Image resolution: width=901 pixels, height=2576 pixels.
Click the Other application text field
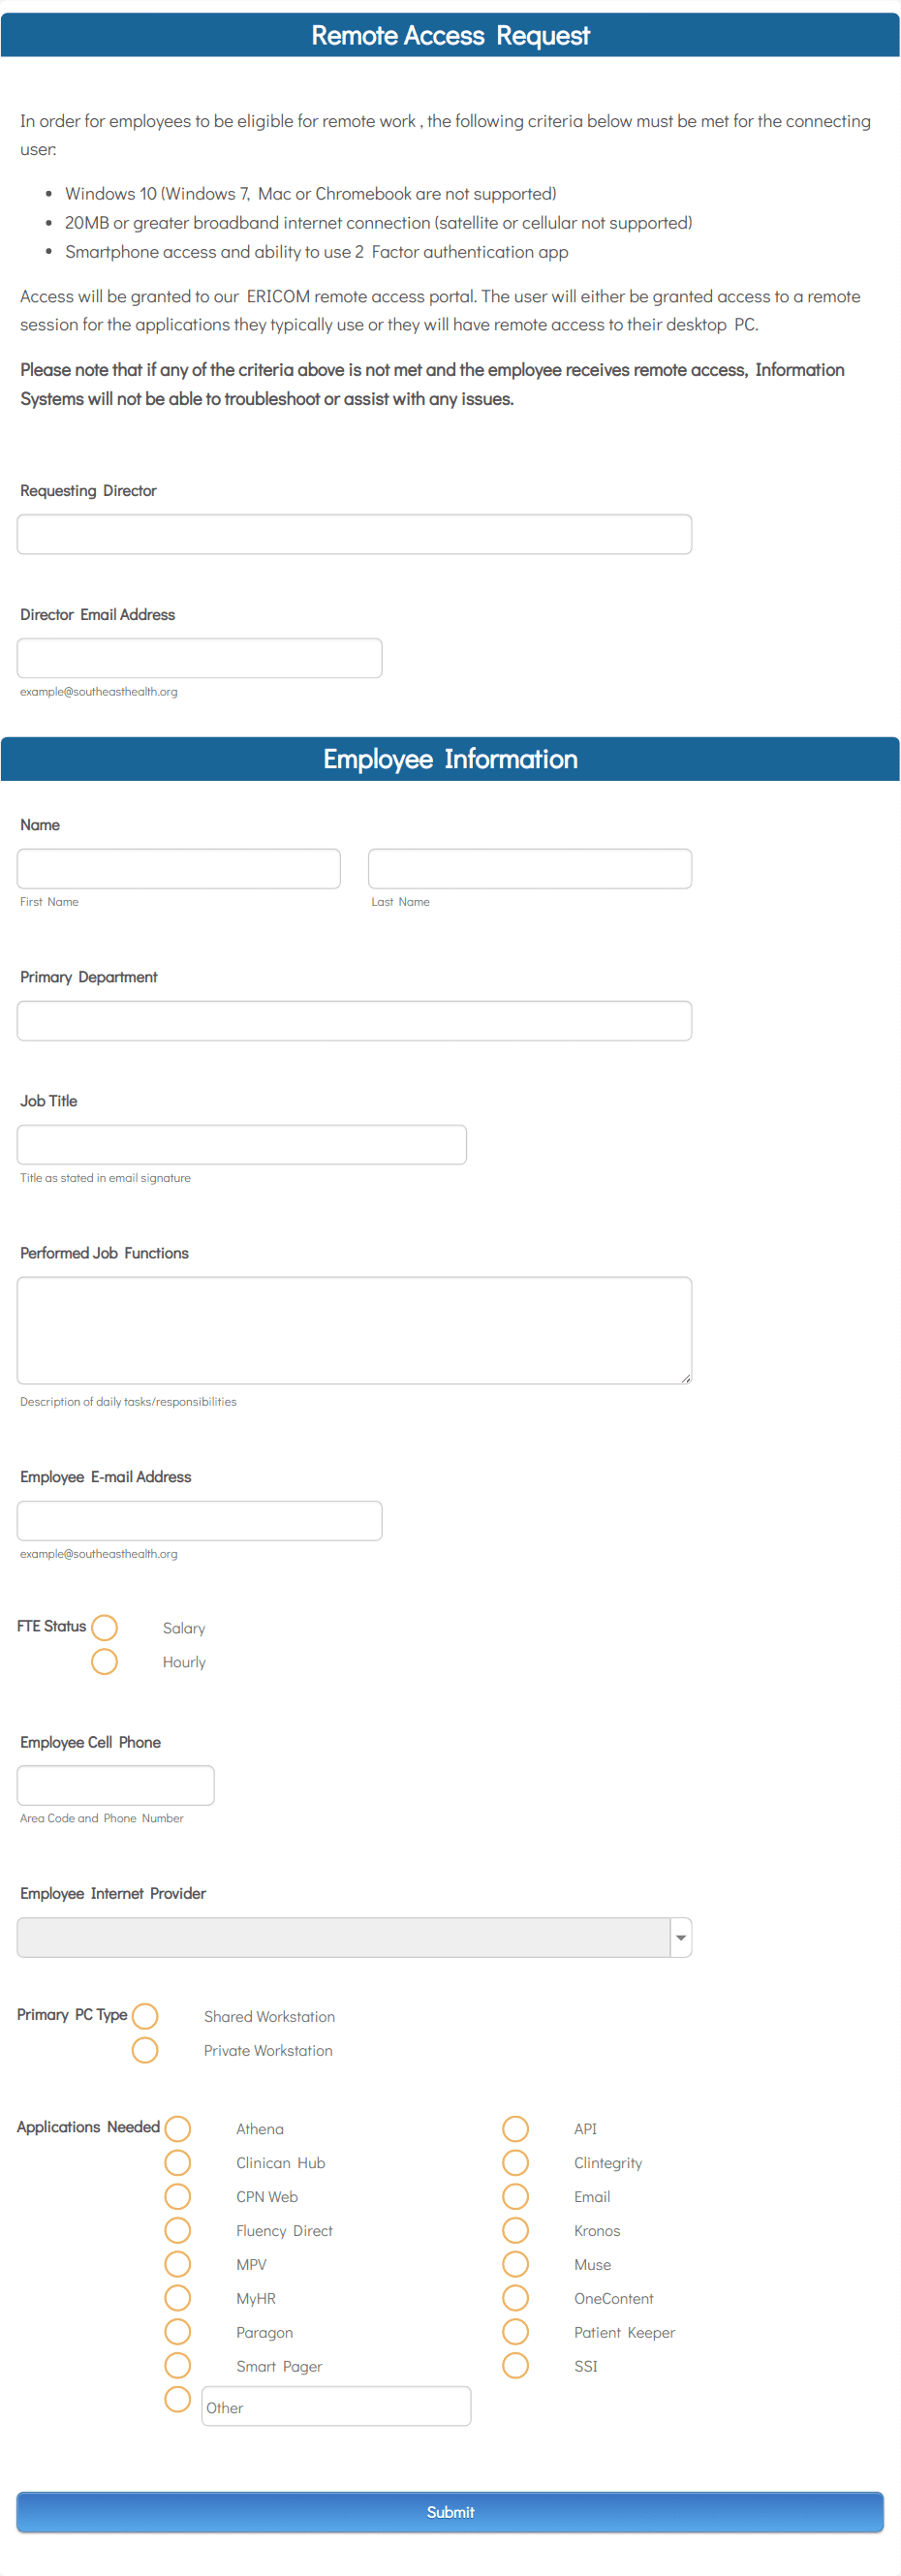[336, 2406]
